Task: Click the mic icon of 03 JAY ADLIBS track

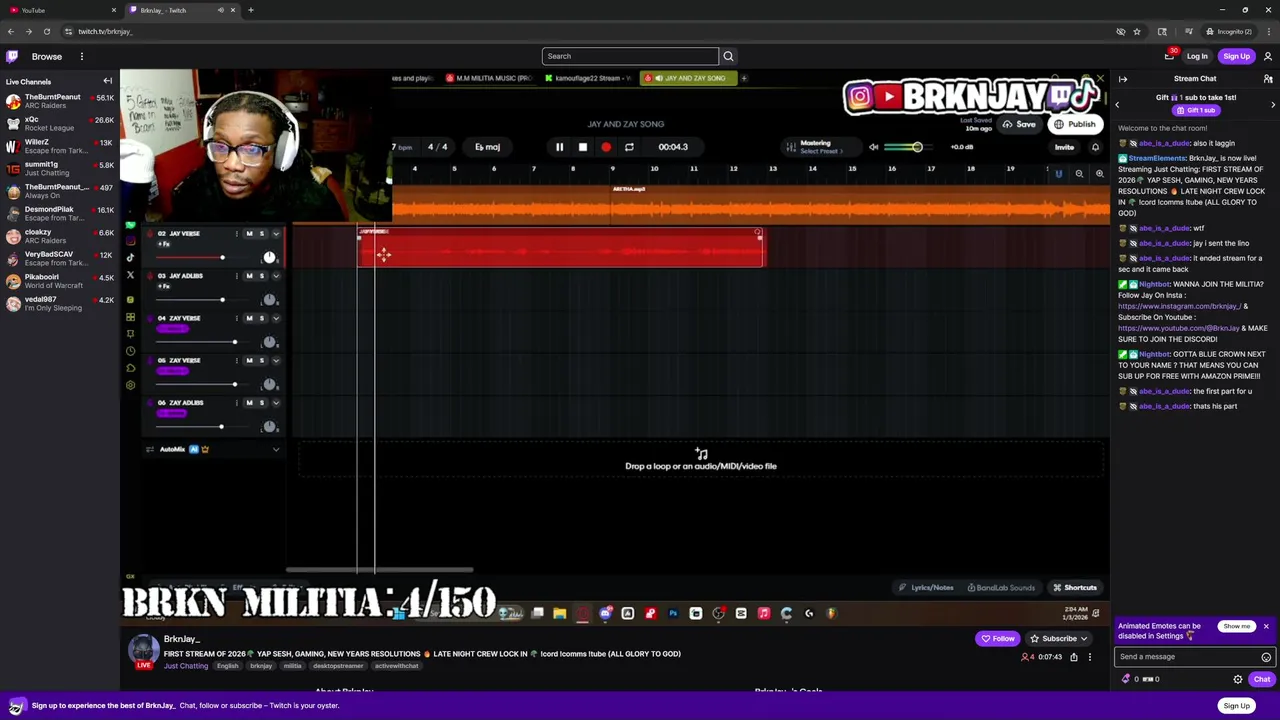Action: tap(149, 276)
